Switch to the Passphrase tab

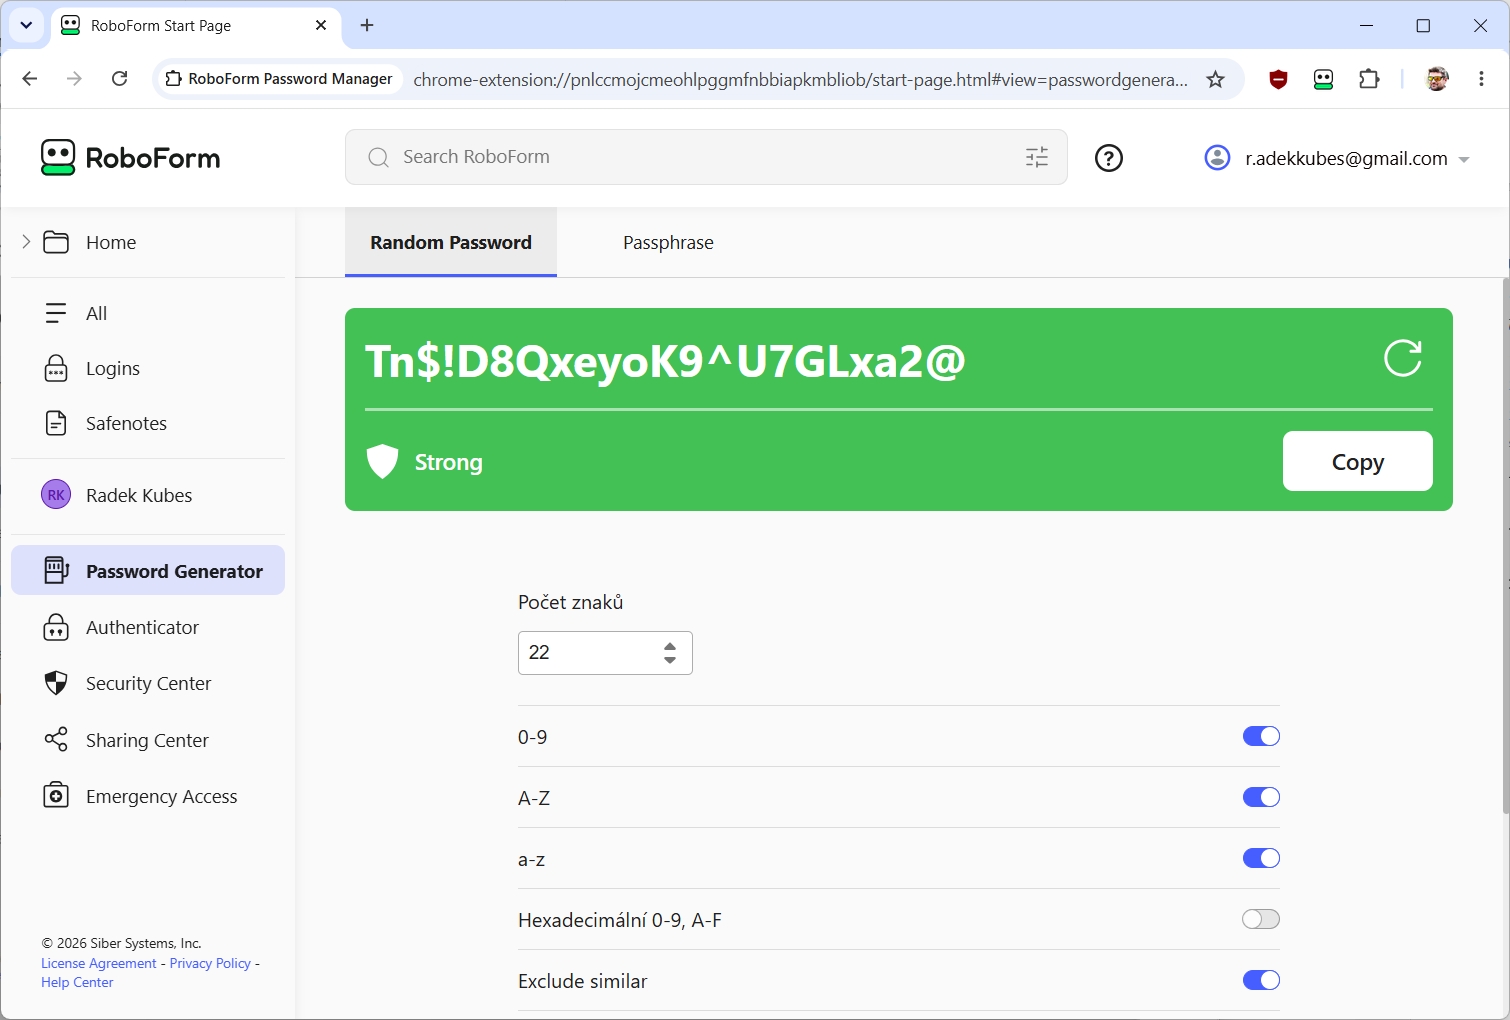[x=668, y=243]
